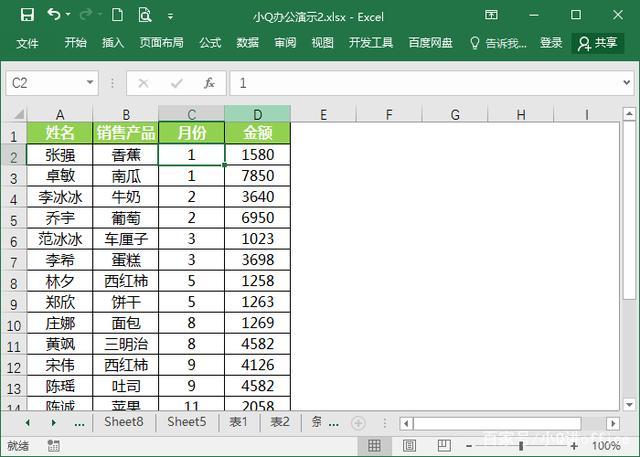Screen dimensions: 640x457
Task: Click the 共享 share button
Action: click(x=598, y=43)
